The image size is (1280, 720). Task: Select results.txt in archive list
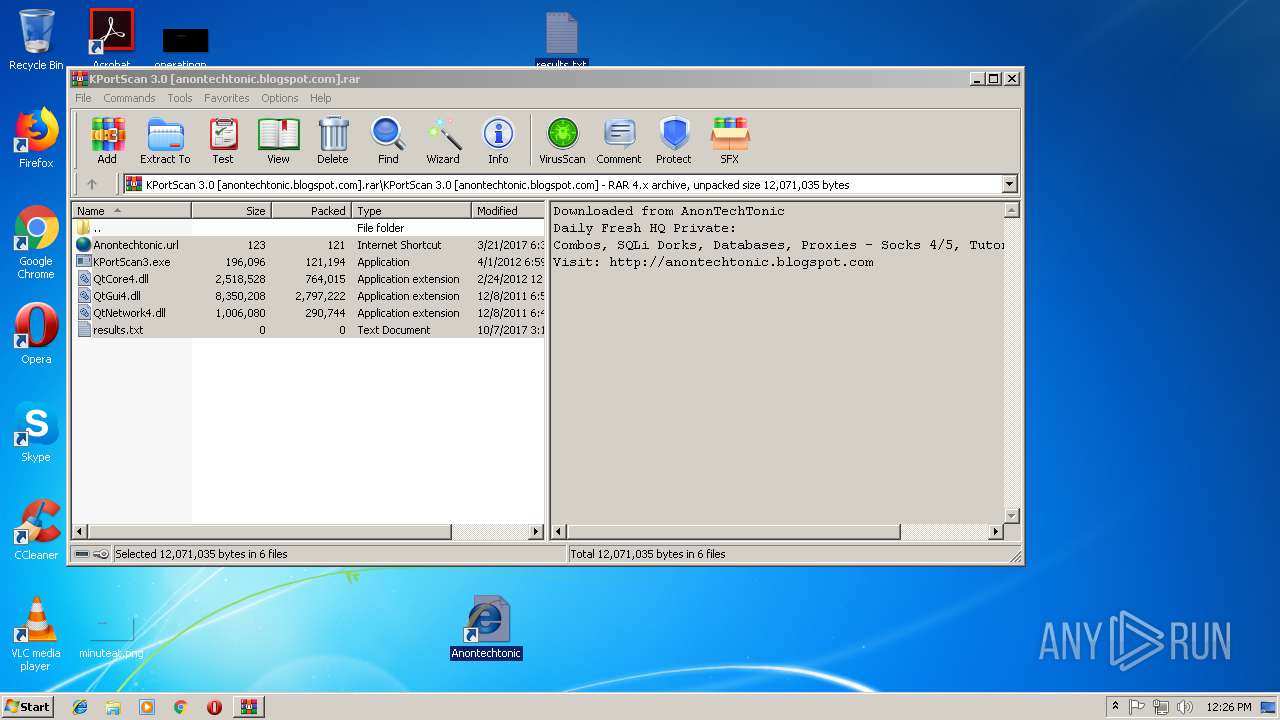pyautogui.click(x=309, y=330)
